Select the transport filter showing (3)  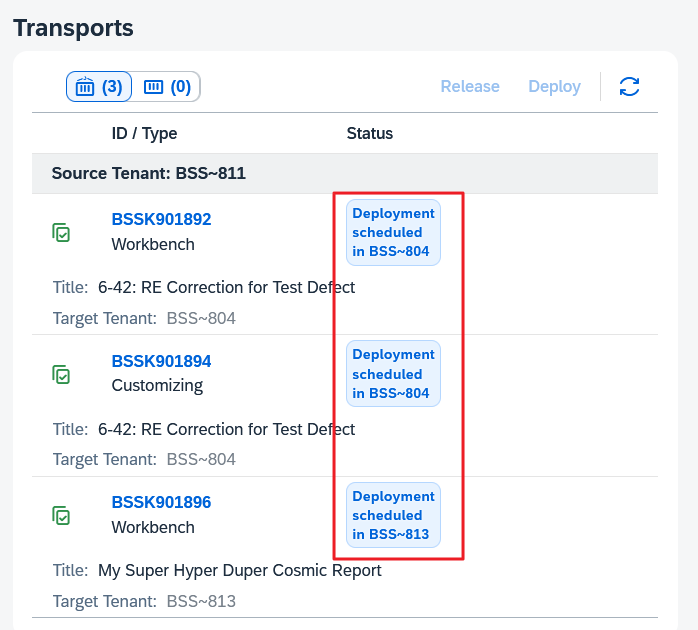click(99, 87)
